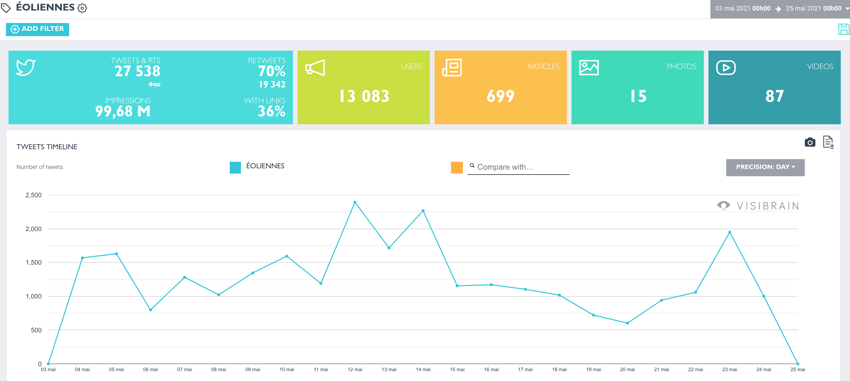Click the ÉOLIENNES legend label
The height and width of the screenshot is (381, 850).
(266, 166)
